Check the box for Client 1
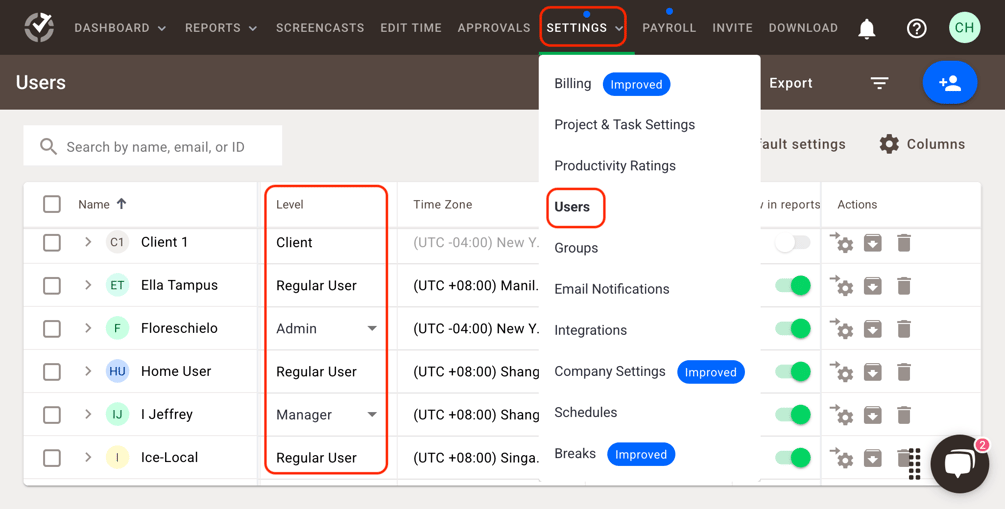Image resolution: width=1005 pixels, height=509 pixels. pyautogui.click(x=52, y=243)
